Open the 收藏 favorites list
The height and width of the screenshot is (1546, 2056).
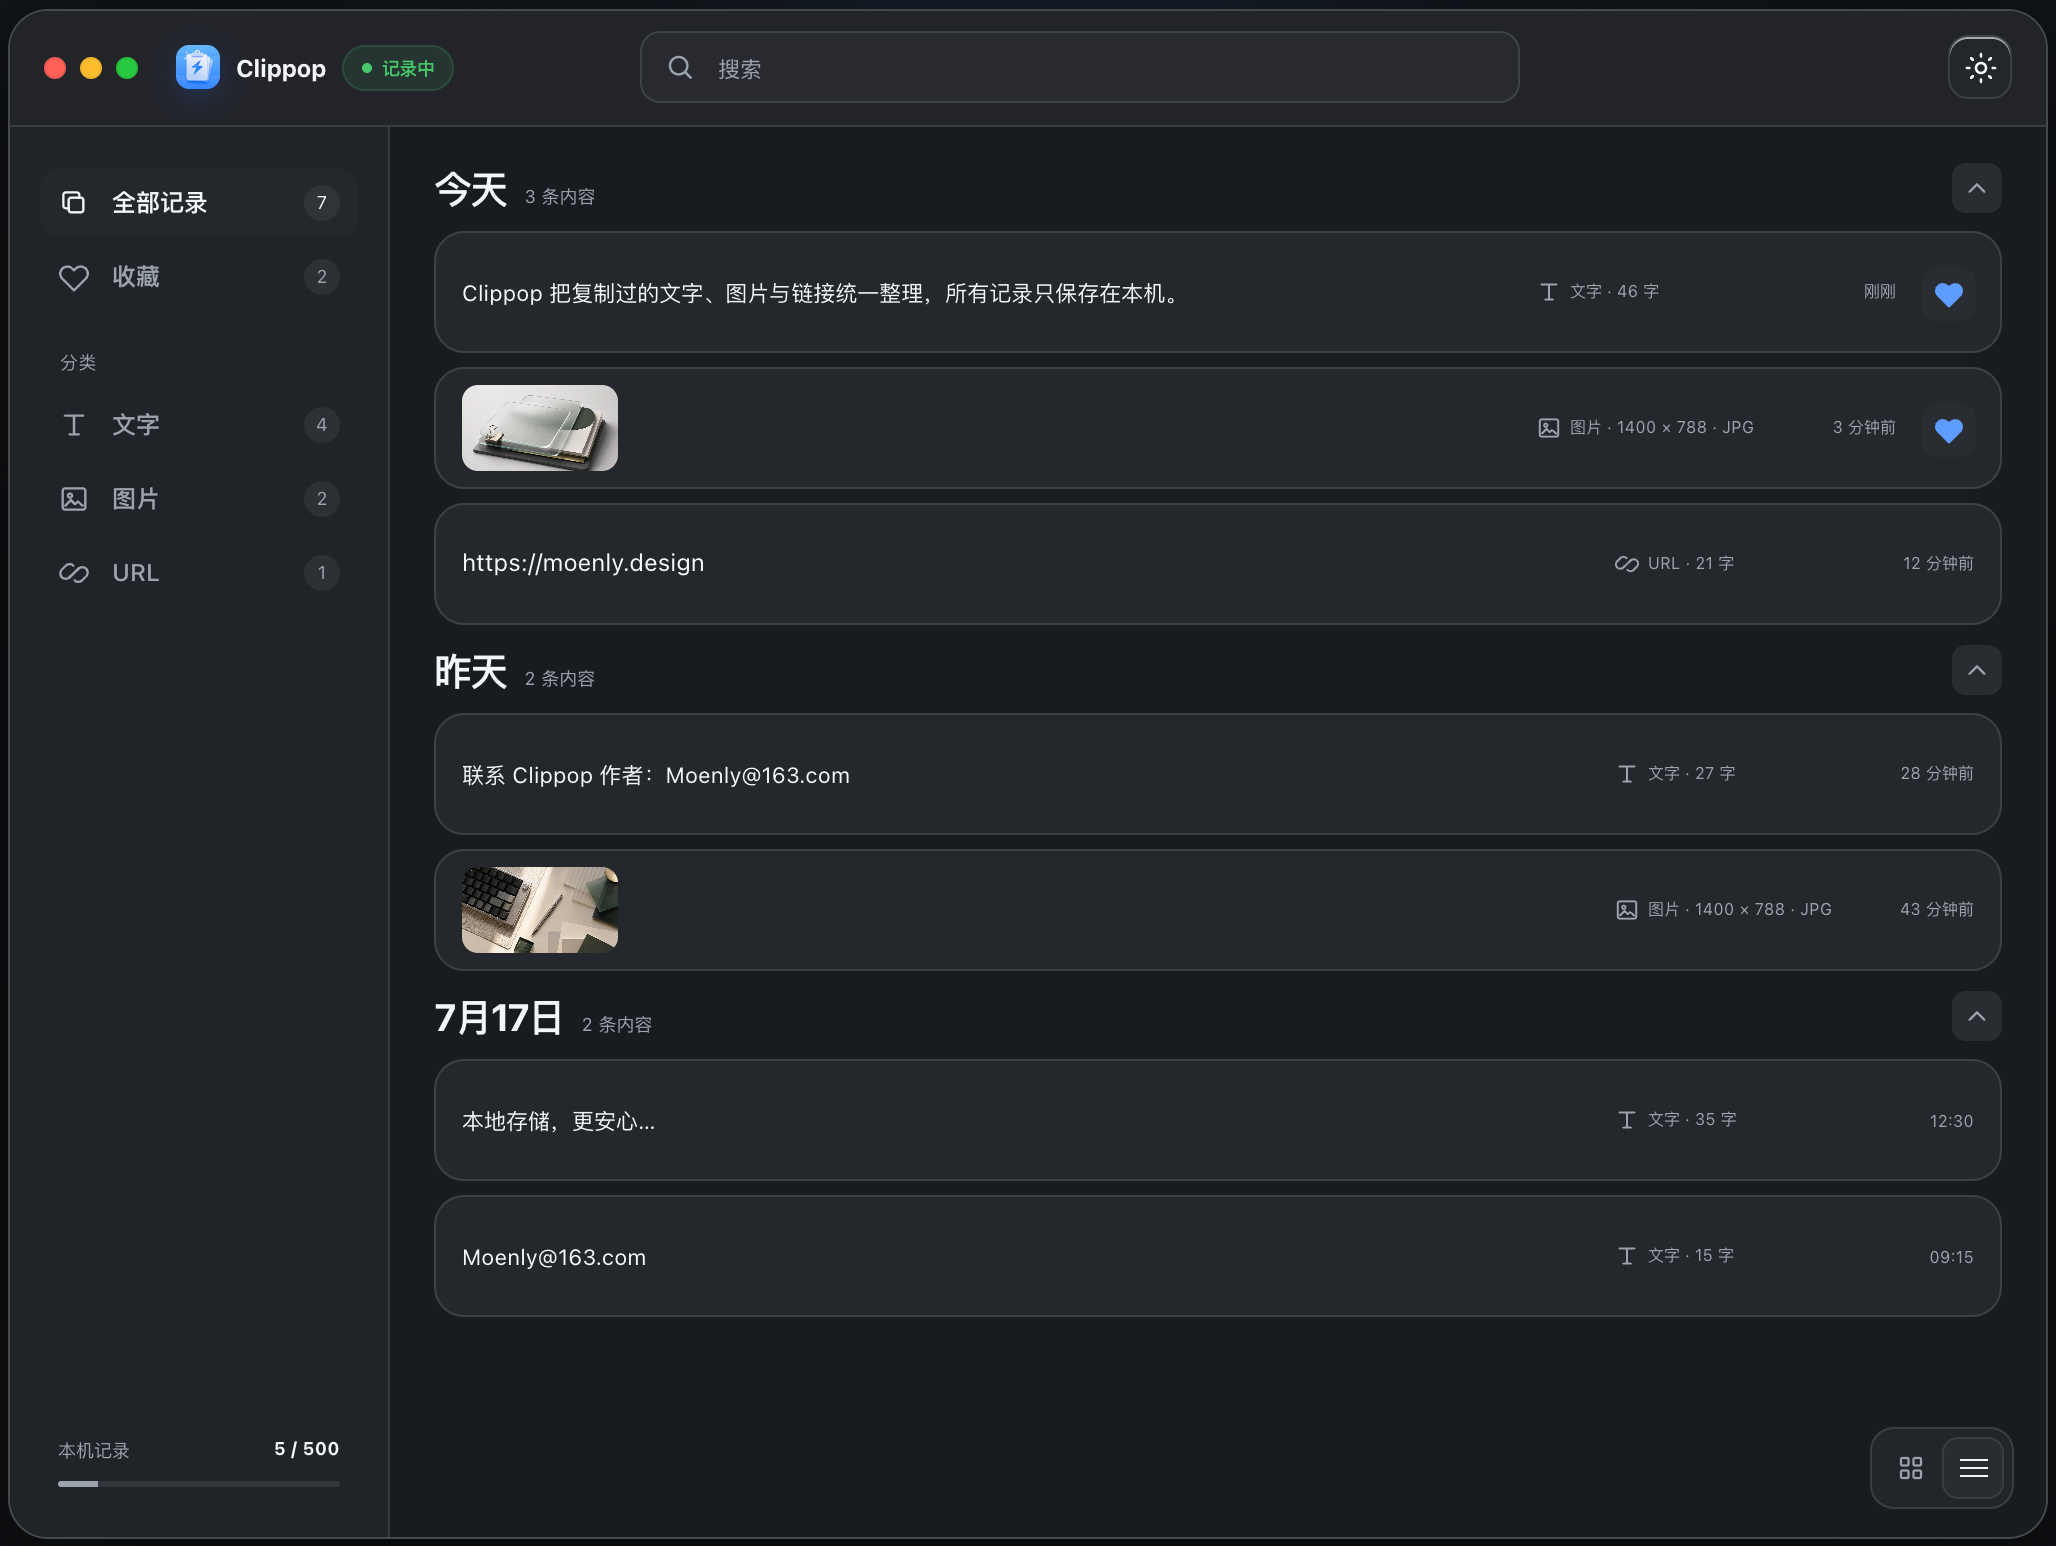[x=199, y=277]
